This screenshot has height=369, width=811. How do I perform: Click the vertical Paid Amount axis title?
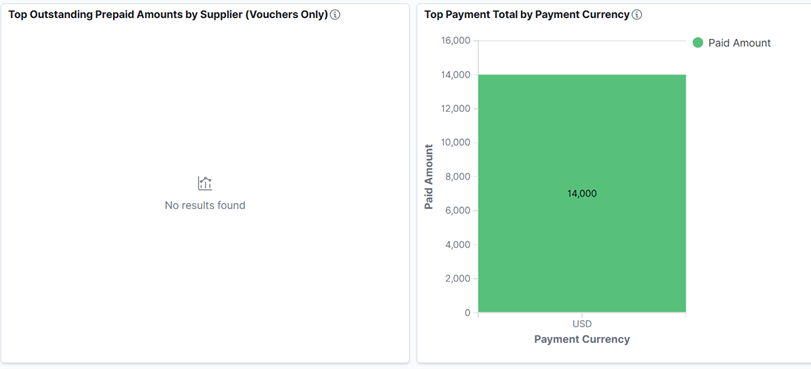point(429,176)
